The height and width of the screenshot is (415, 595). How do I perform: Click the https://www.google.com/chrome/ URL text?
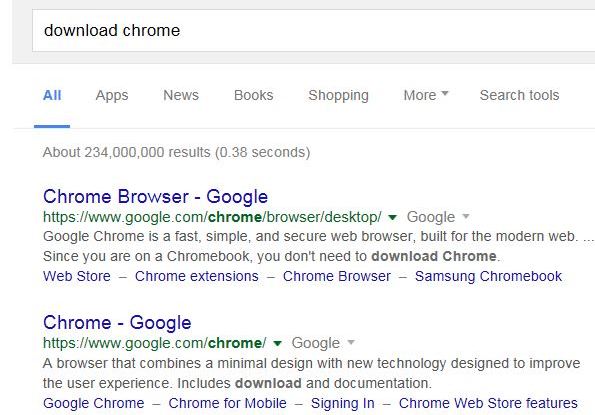pos(154,343)
